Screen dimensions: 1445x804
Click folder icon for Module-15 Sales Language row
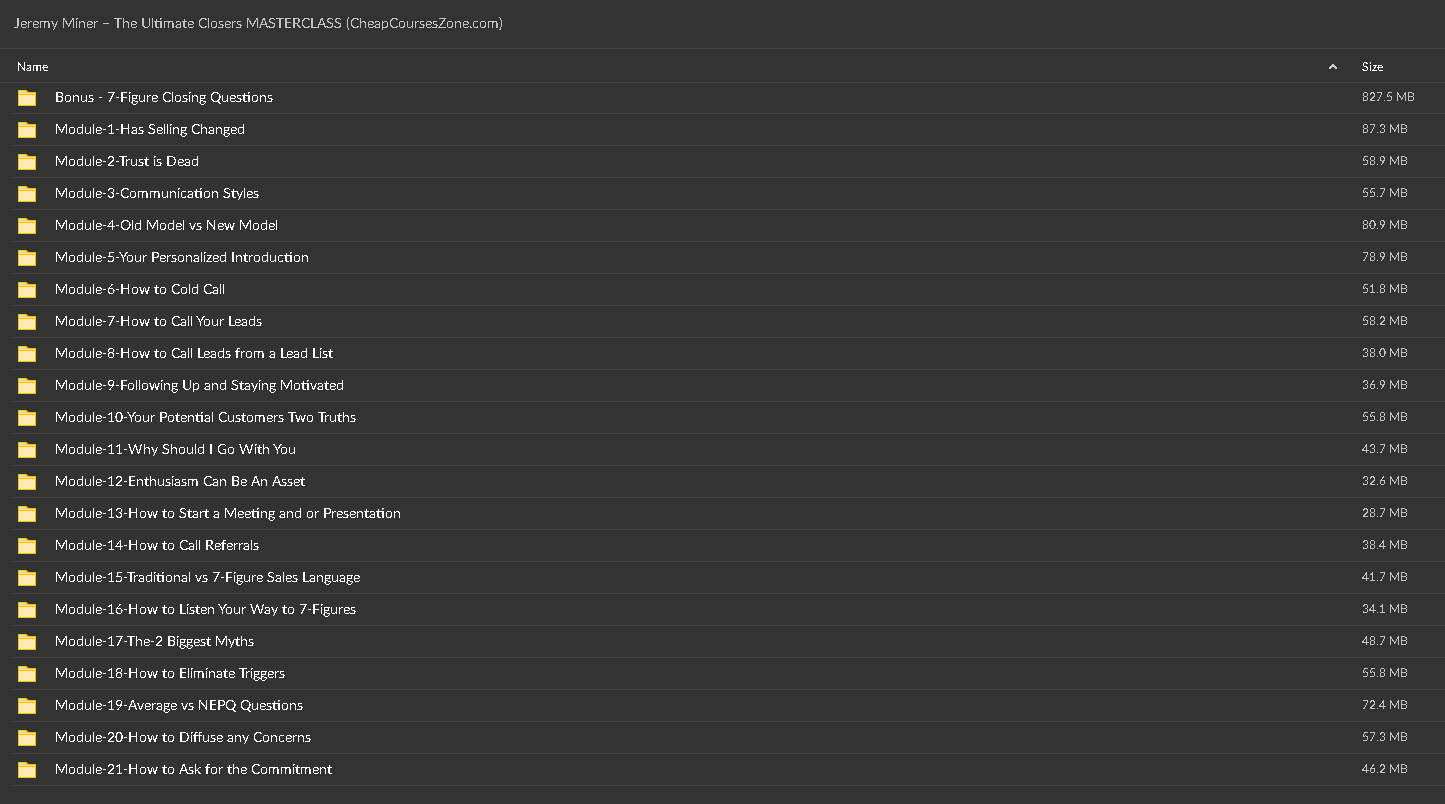click(x=27, y=578)
